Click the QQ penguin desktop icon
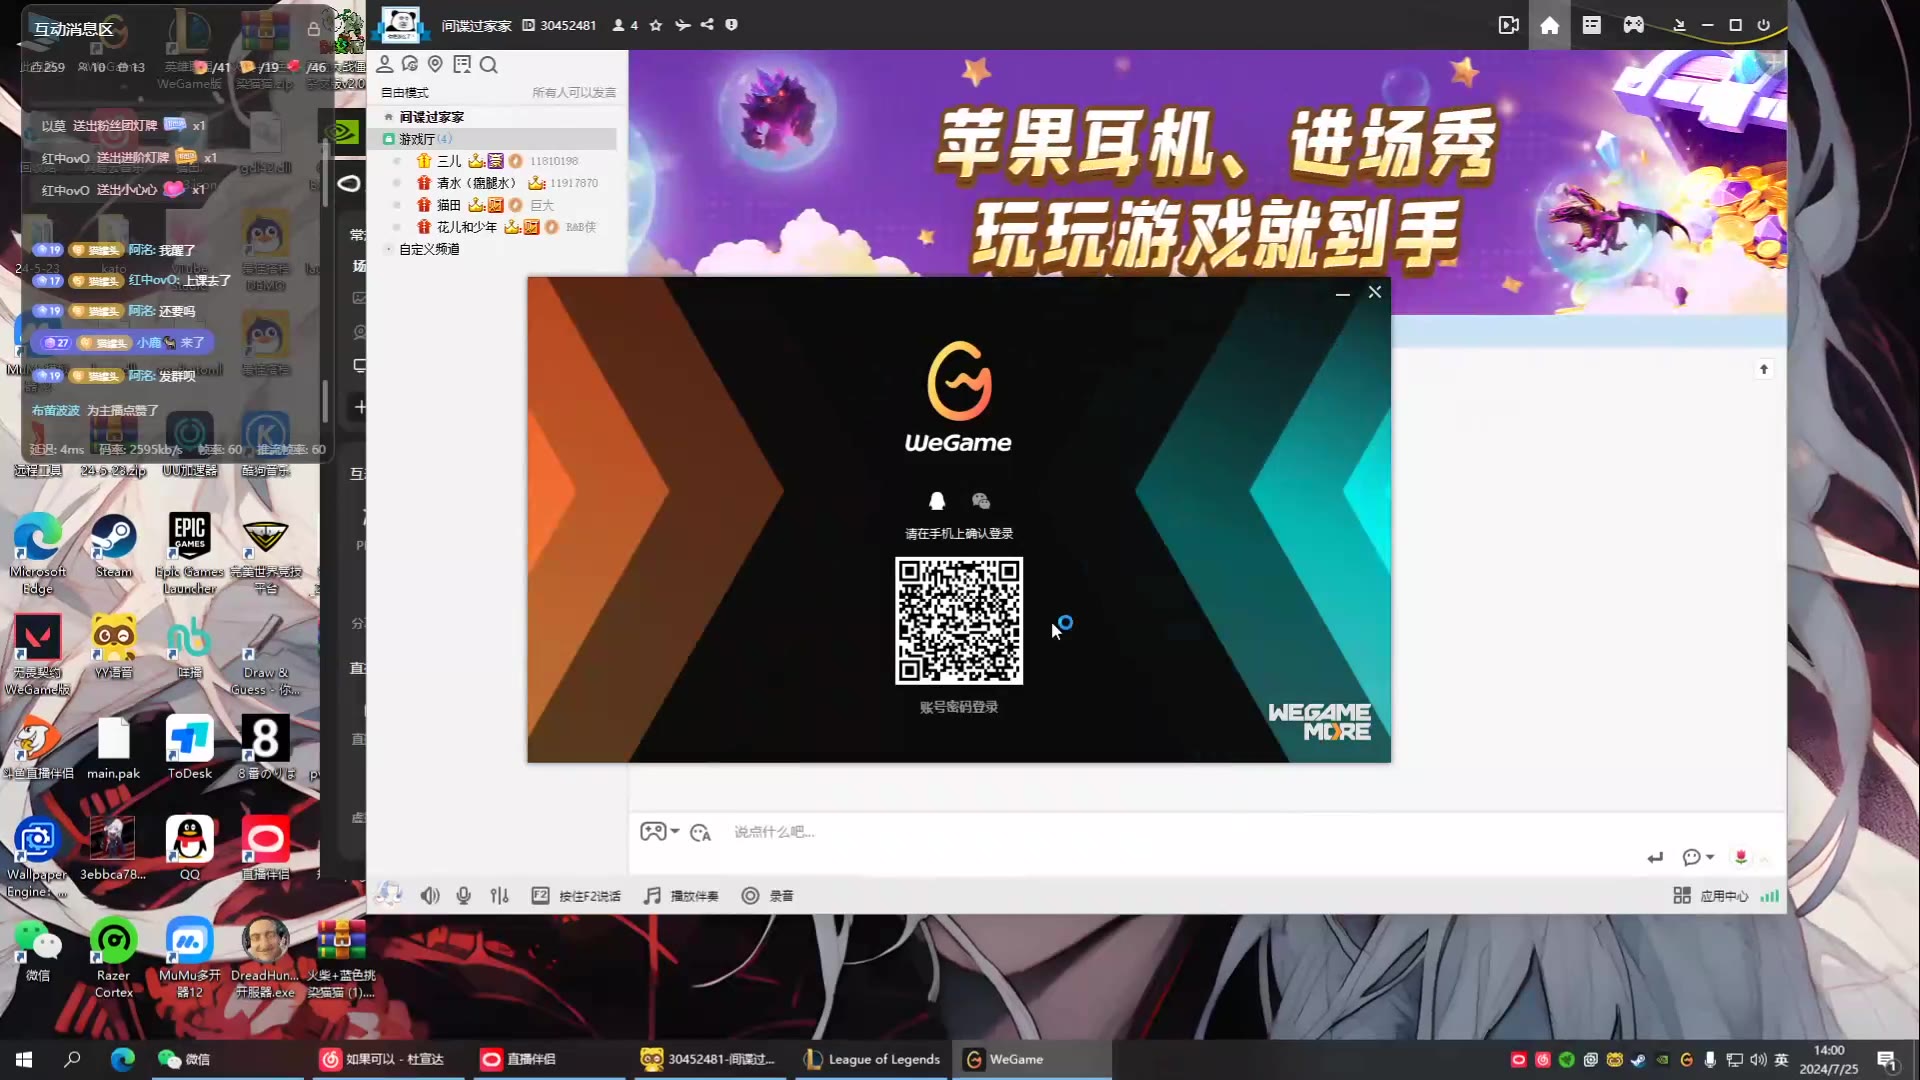The image size is (1920, 1080). [x=190, y=849]
